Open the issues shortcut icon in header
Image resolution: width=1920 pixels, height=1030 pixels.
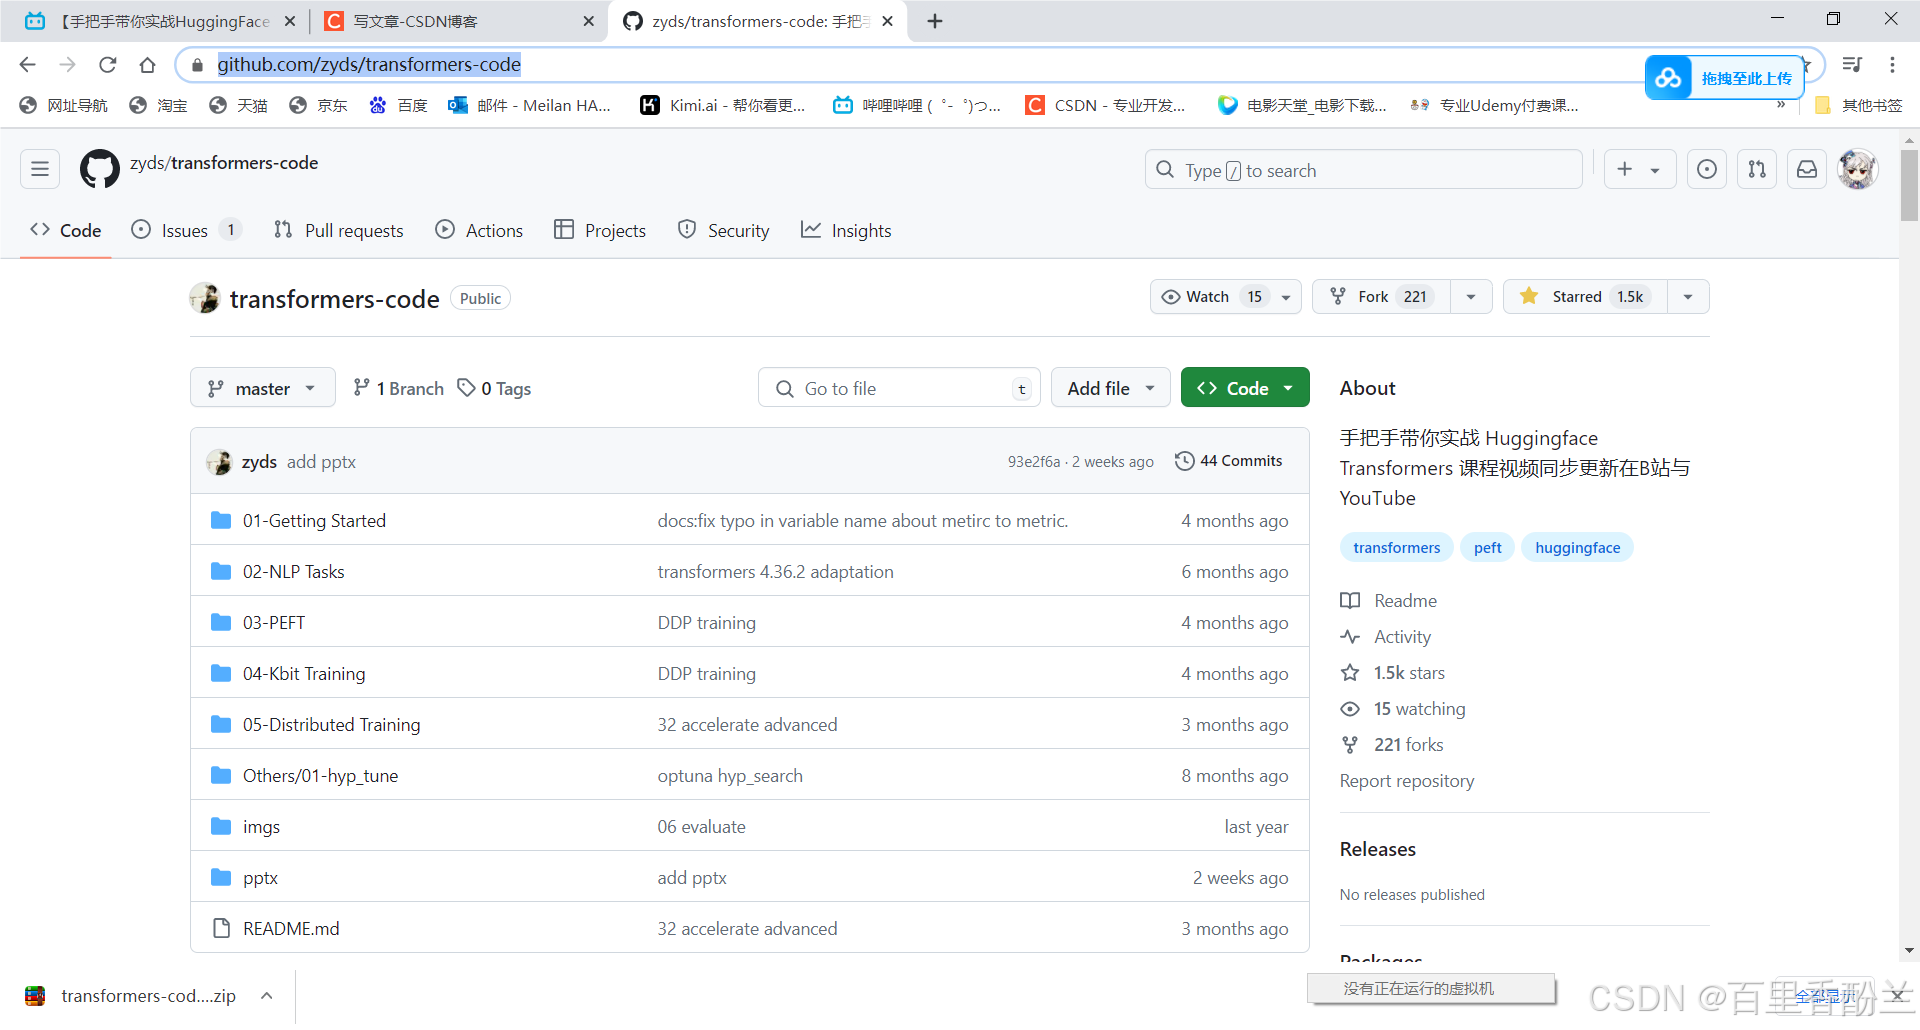[x=1707, y=170]
